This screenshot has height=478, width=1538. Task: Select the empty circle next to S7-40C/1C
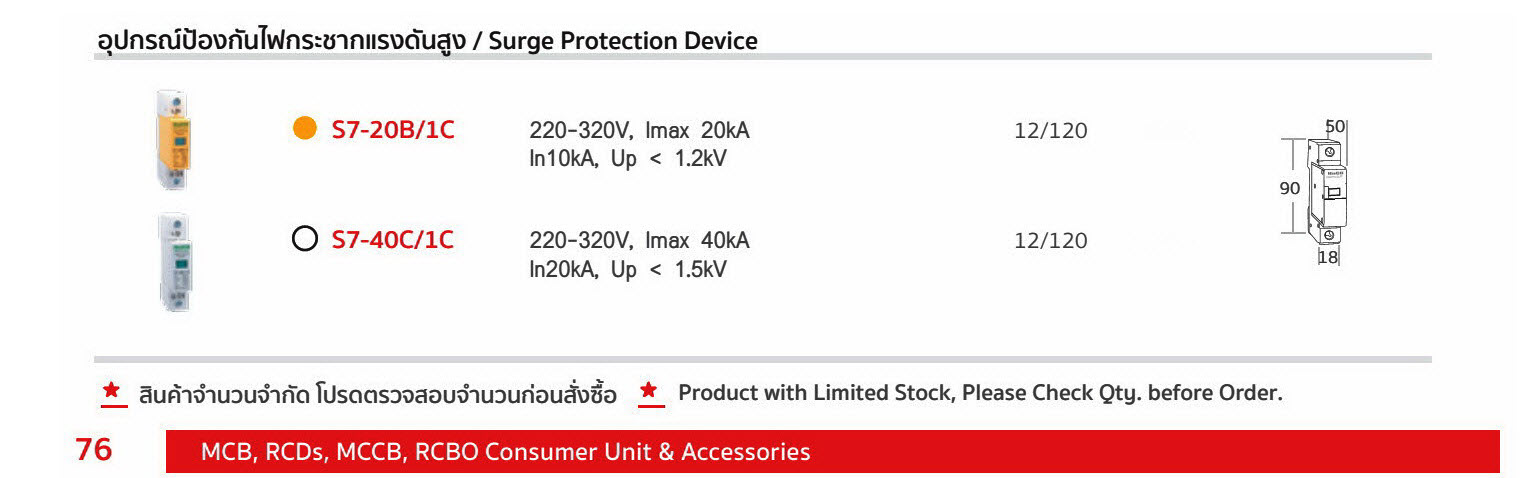click(x=305, y=240)
